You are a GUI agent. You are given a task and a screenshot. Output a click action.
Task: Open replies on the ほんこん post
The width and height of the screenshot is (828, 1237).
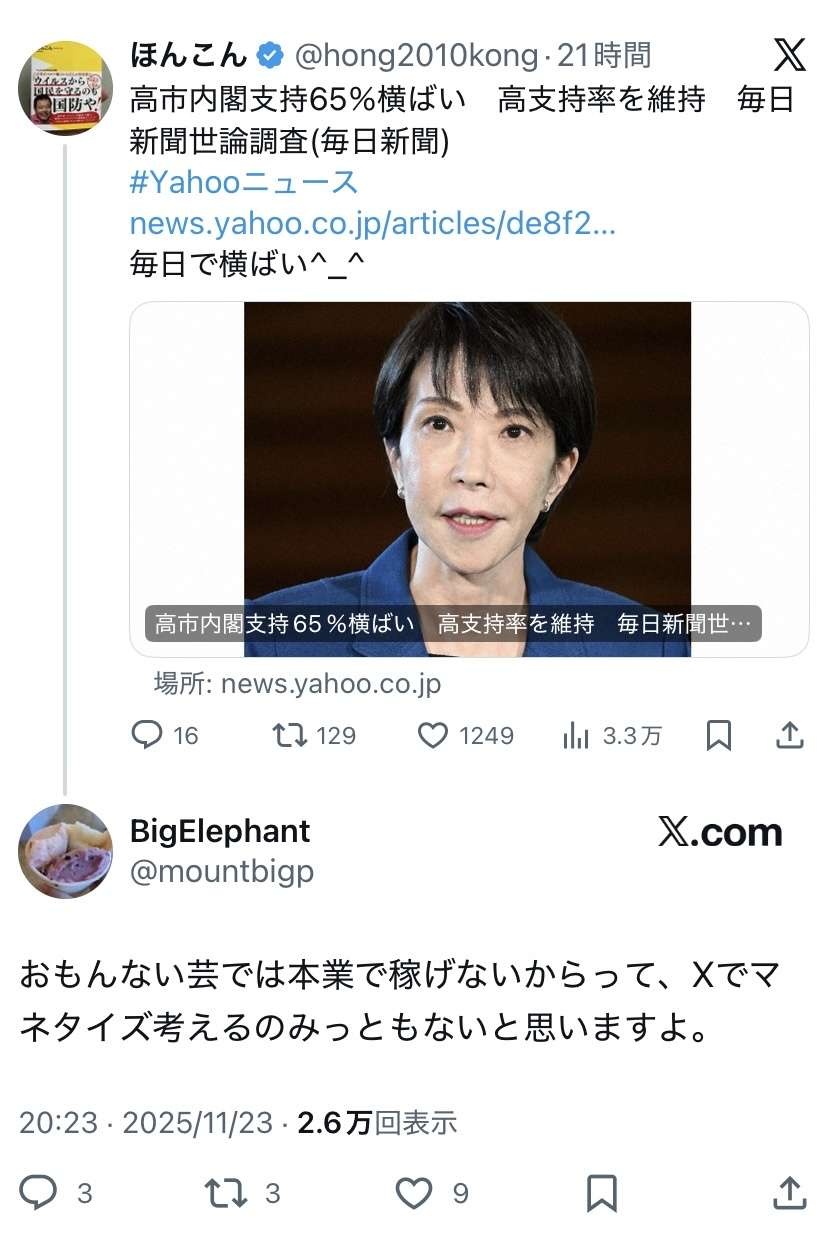tap(147, 736)
